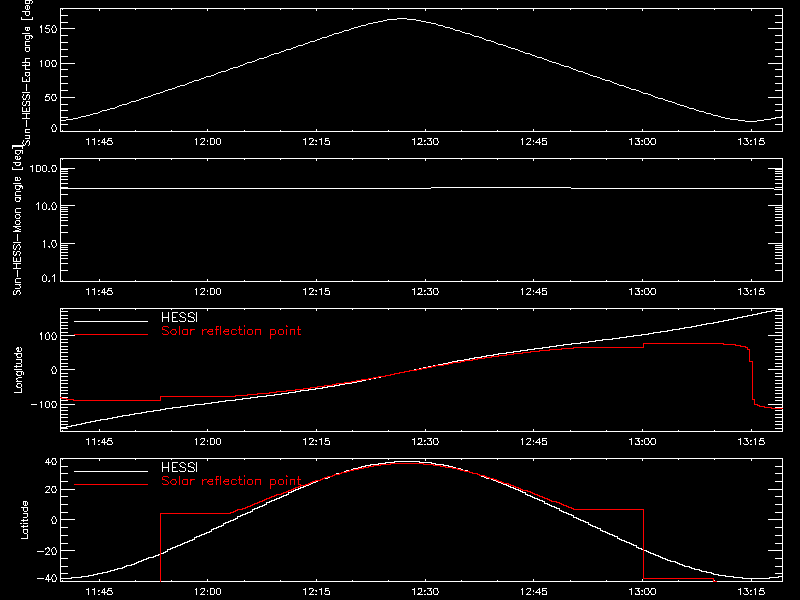Click 12:15 time label of Moon angle plot
The image size is (800, 600).
pos(316,292)
